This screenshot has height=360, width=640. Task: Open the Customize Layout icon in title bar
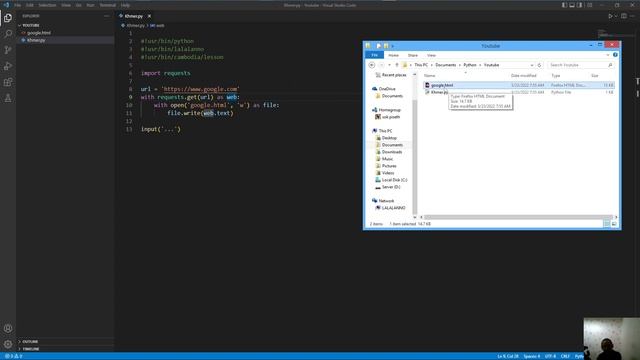(589, 5)
